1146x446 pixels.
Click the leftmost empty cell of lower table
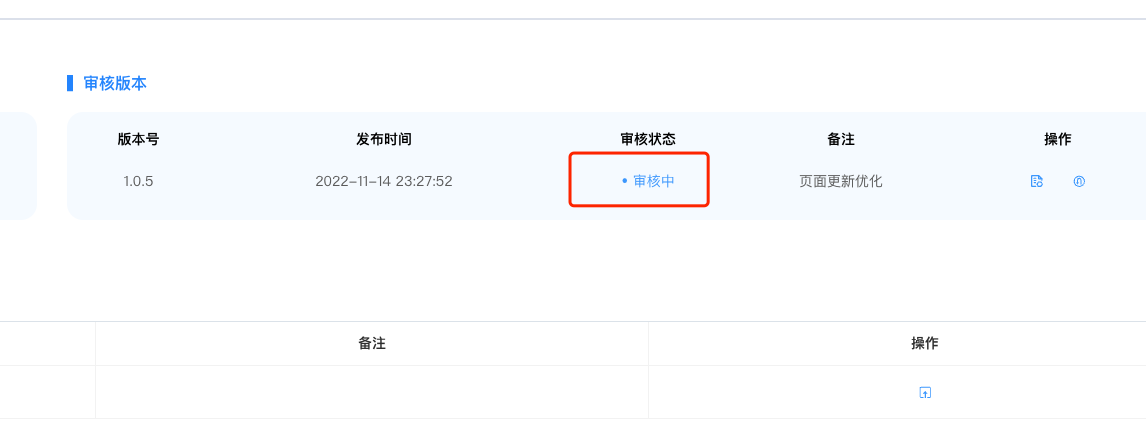coord(48,393)
